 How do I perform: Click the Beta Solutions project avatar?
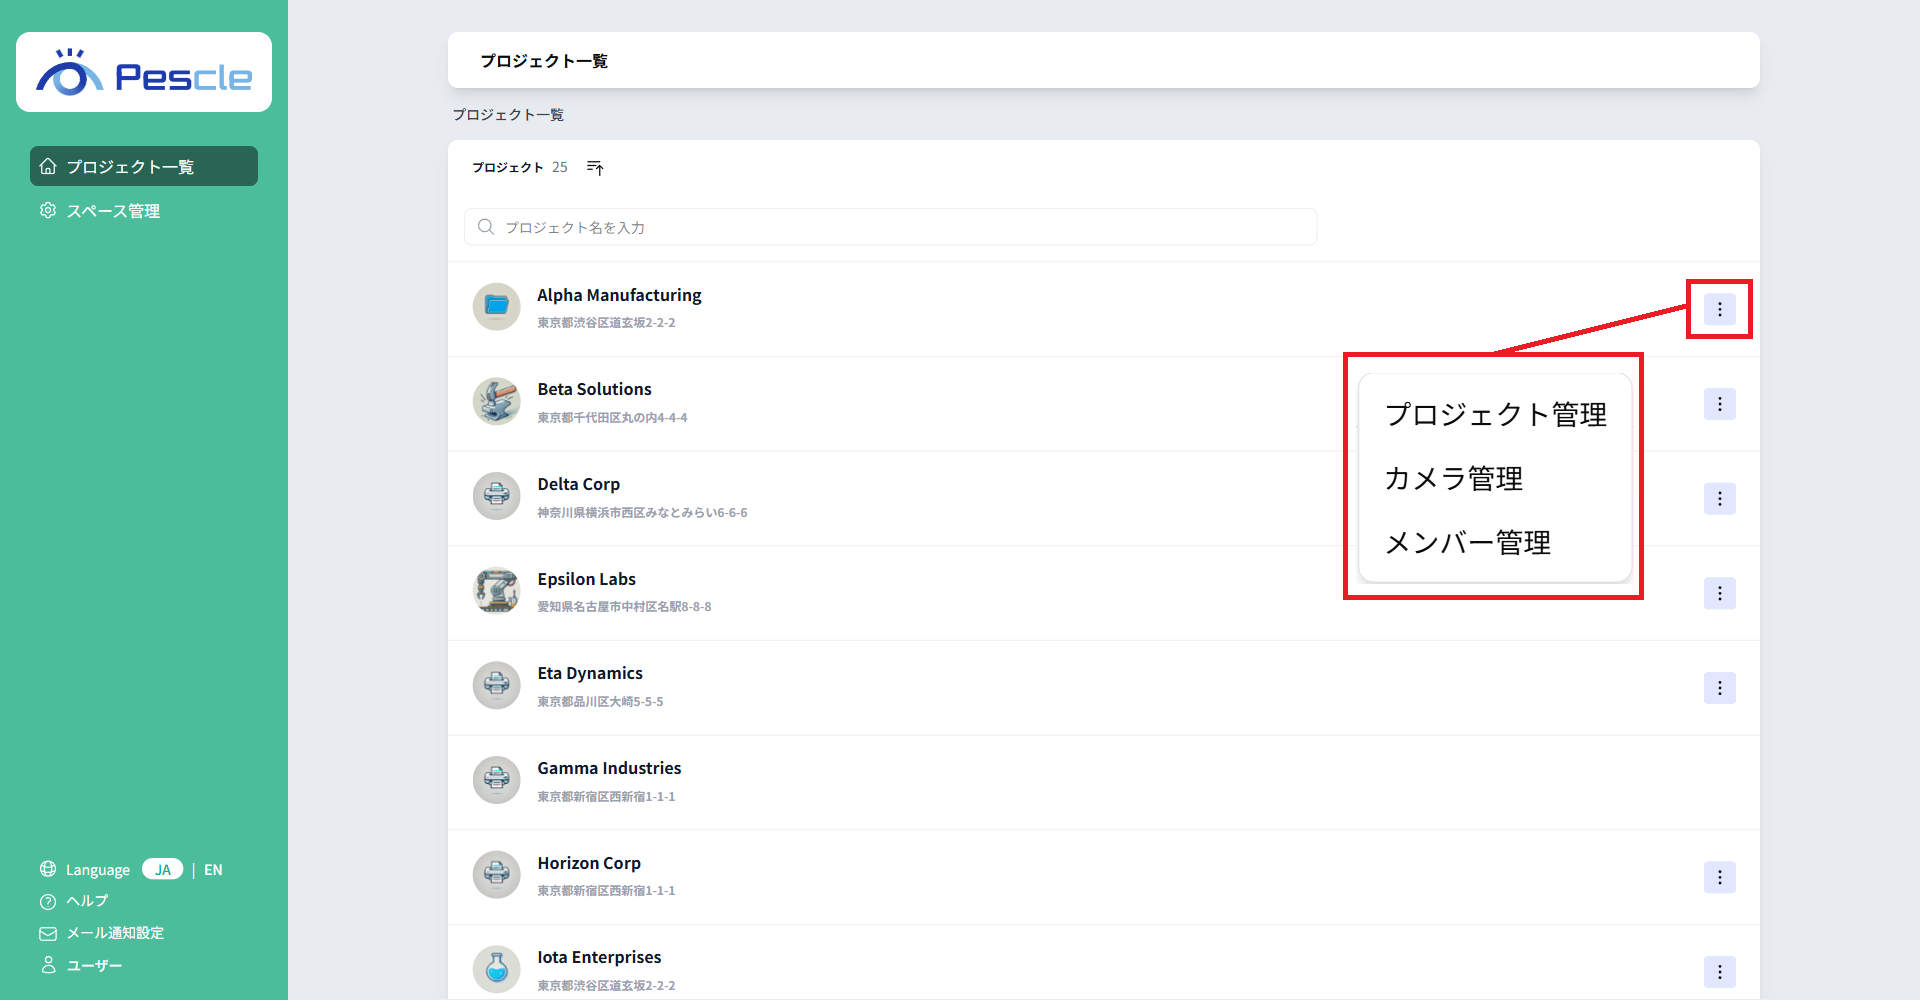pos(496,401)
